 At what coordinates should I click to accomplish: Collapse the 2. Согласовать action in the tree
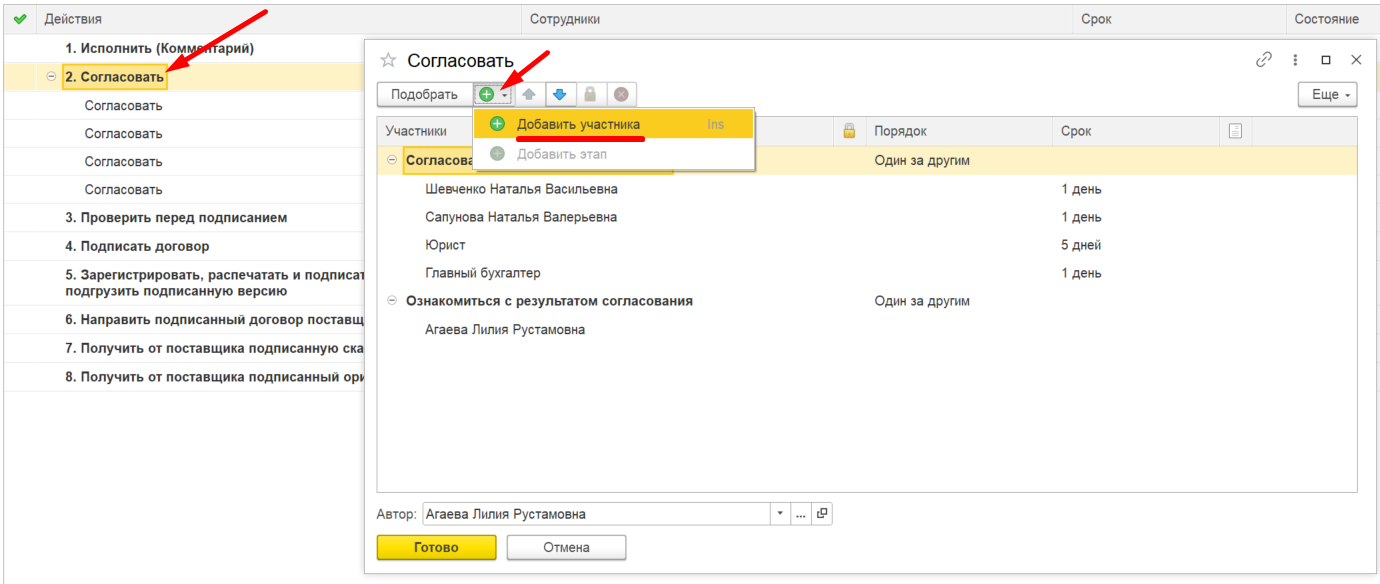51,76
